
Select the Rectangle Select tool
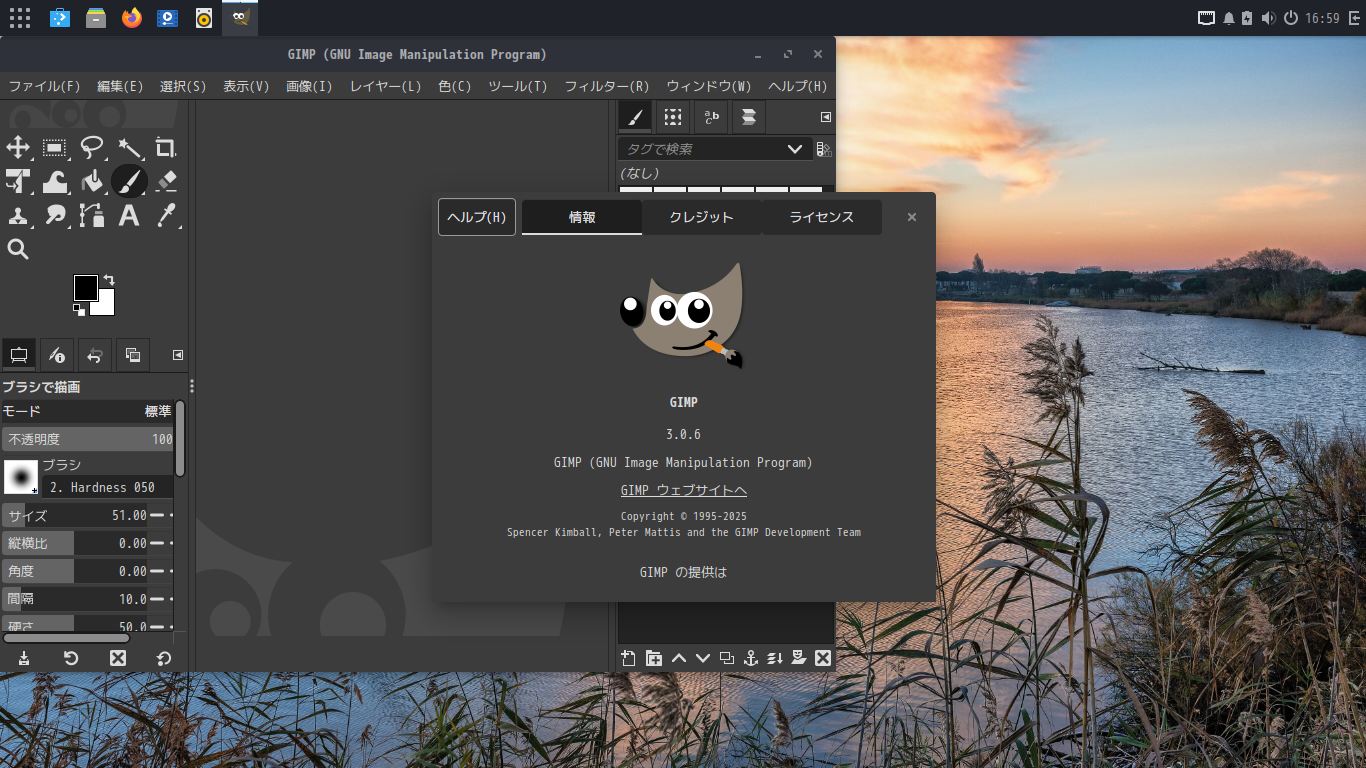point(55,148)
